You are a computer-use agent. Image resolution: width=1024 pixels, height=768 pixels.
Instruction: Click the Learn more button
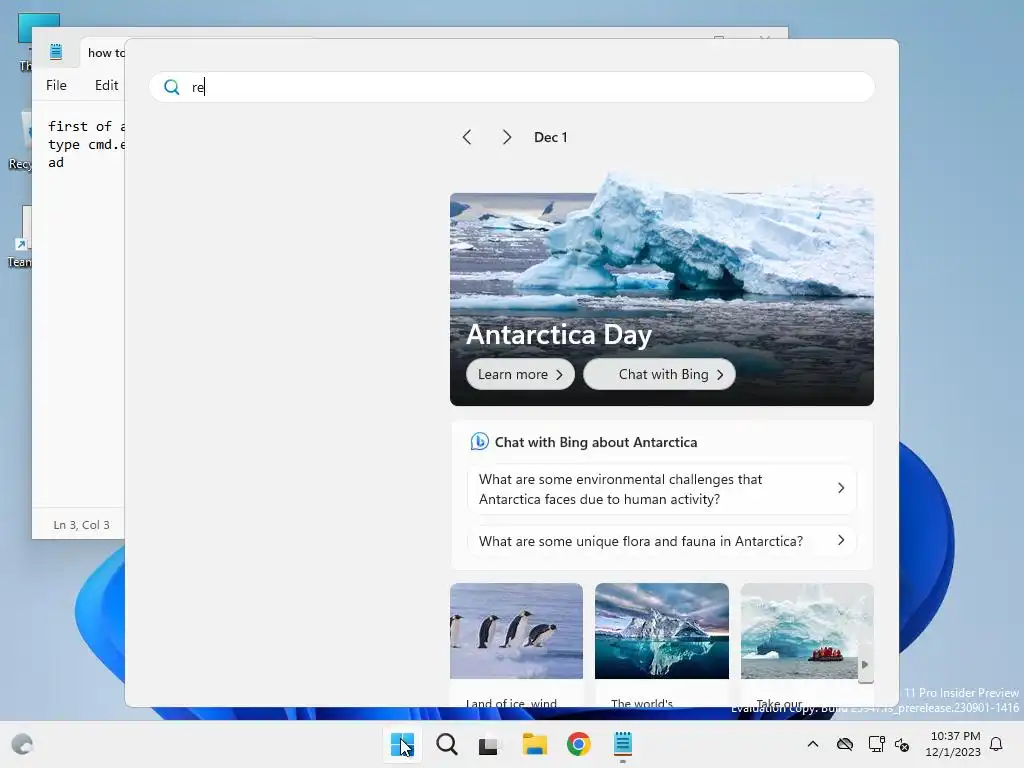point(520,374)
